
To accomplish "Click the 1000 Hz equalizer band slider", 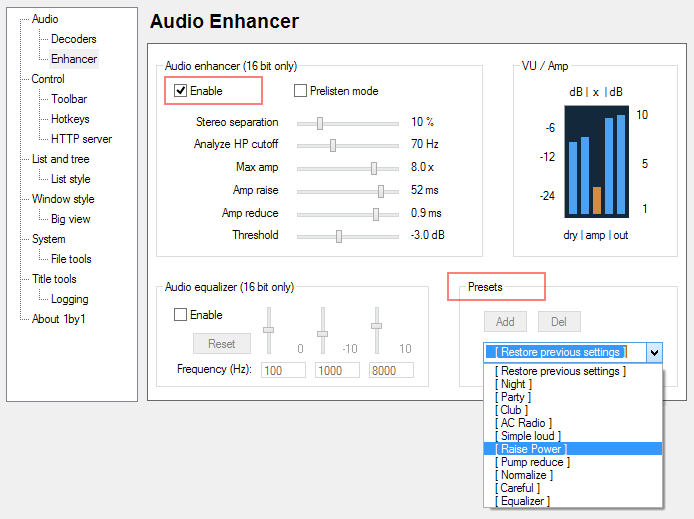I will coord(323,331).
